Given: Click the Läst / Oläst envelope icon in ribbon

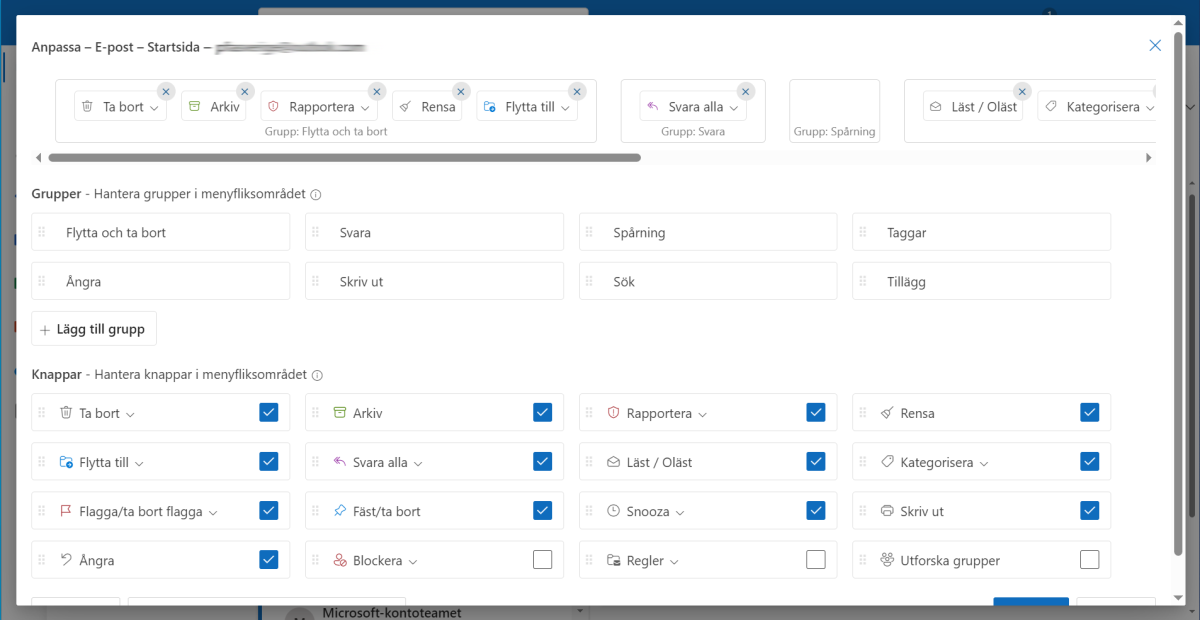Looking at the screenshot, I should [936, 107].
